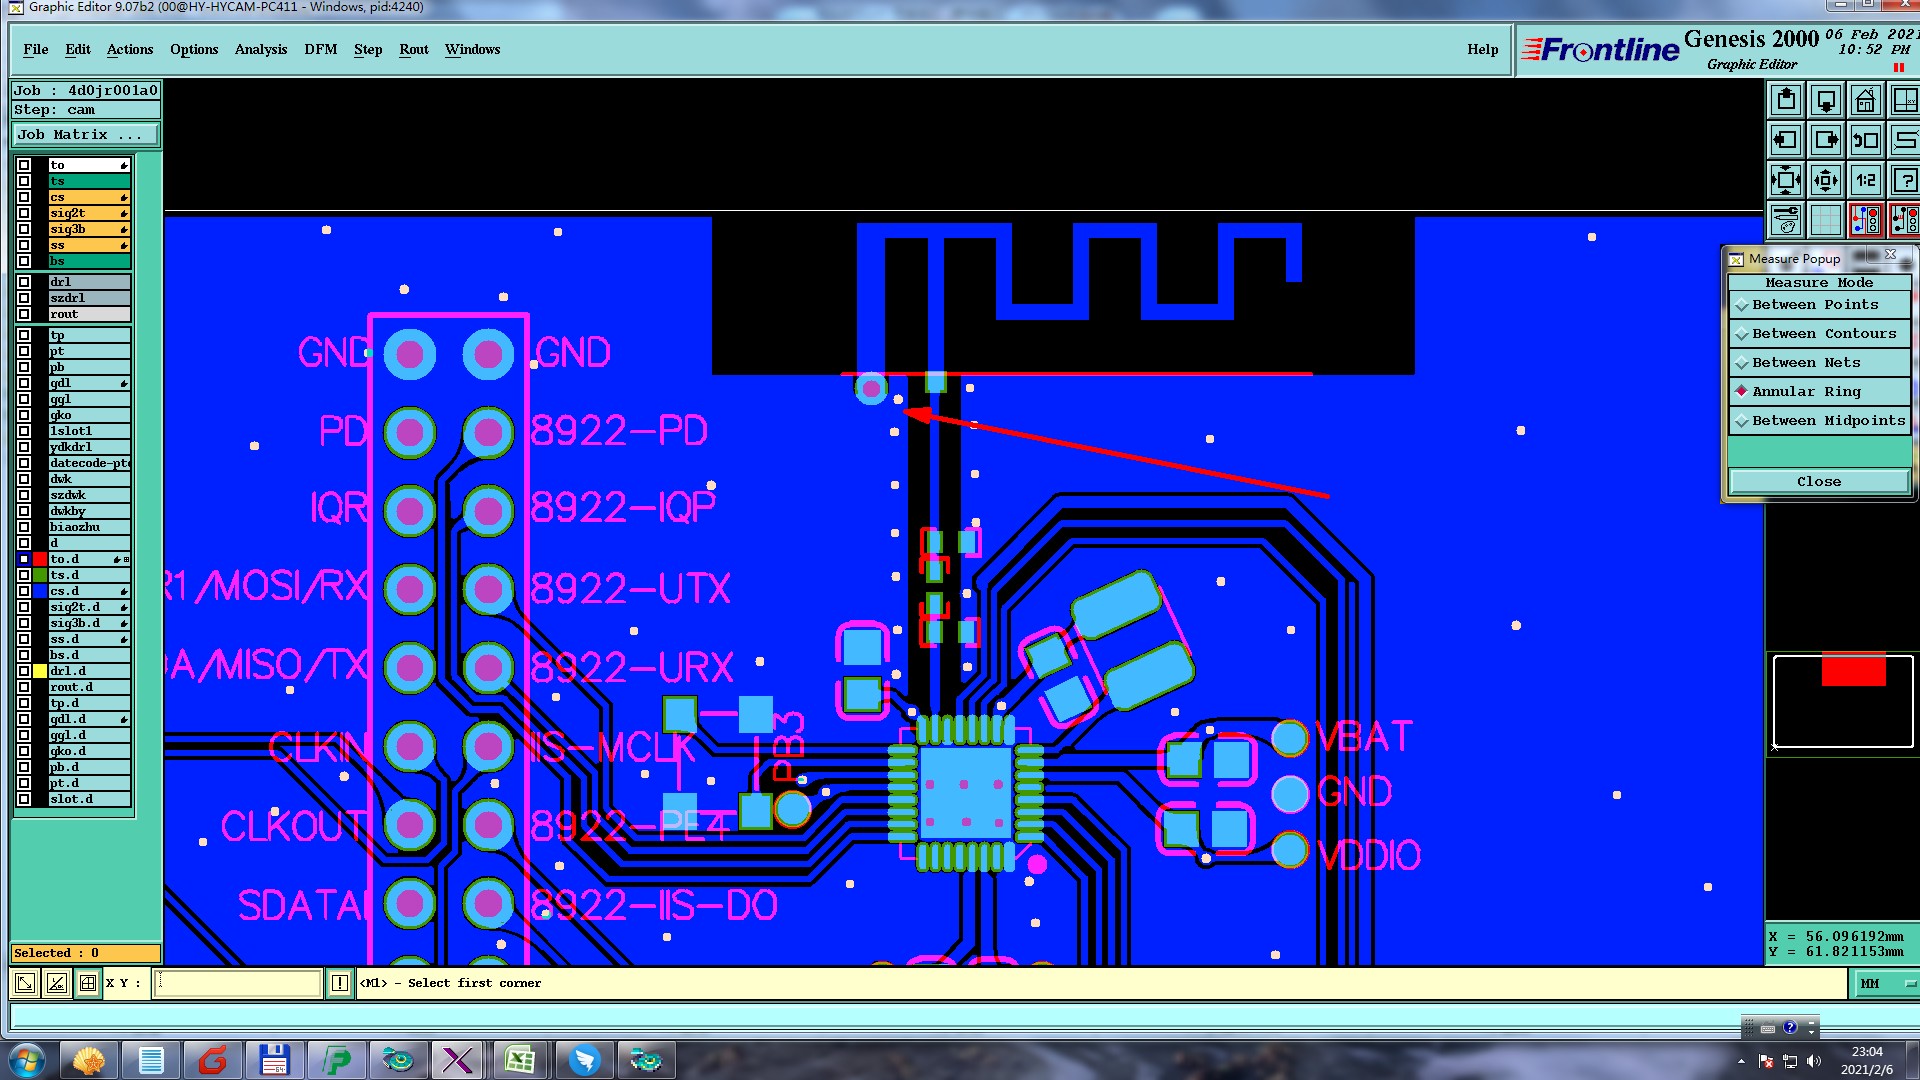Screen dimensions: 1920x1080
Task: Click the 1:2 zoom scale icon
Action: click(x=1865, y=181)
